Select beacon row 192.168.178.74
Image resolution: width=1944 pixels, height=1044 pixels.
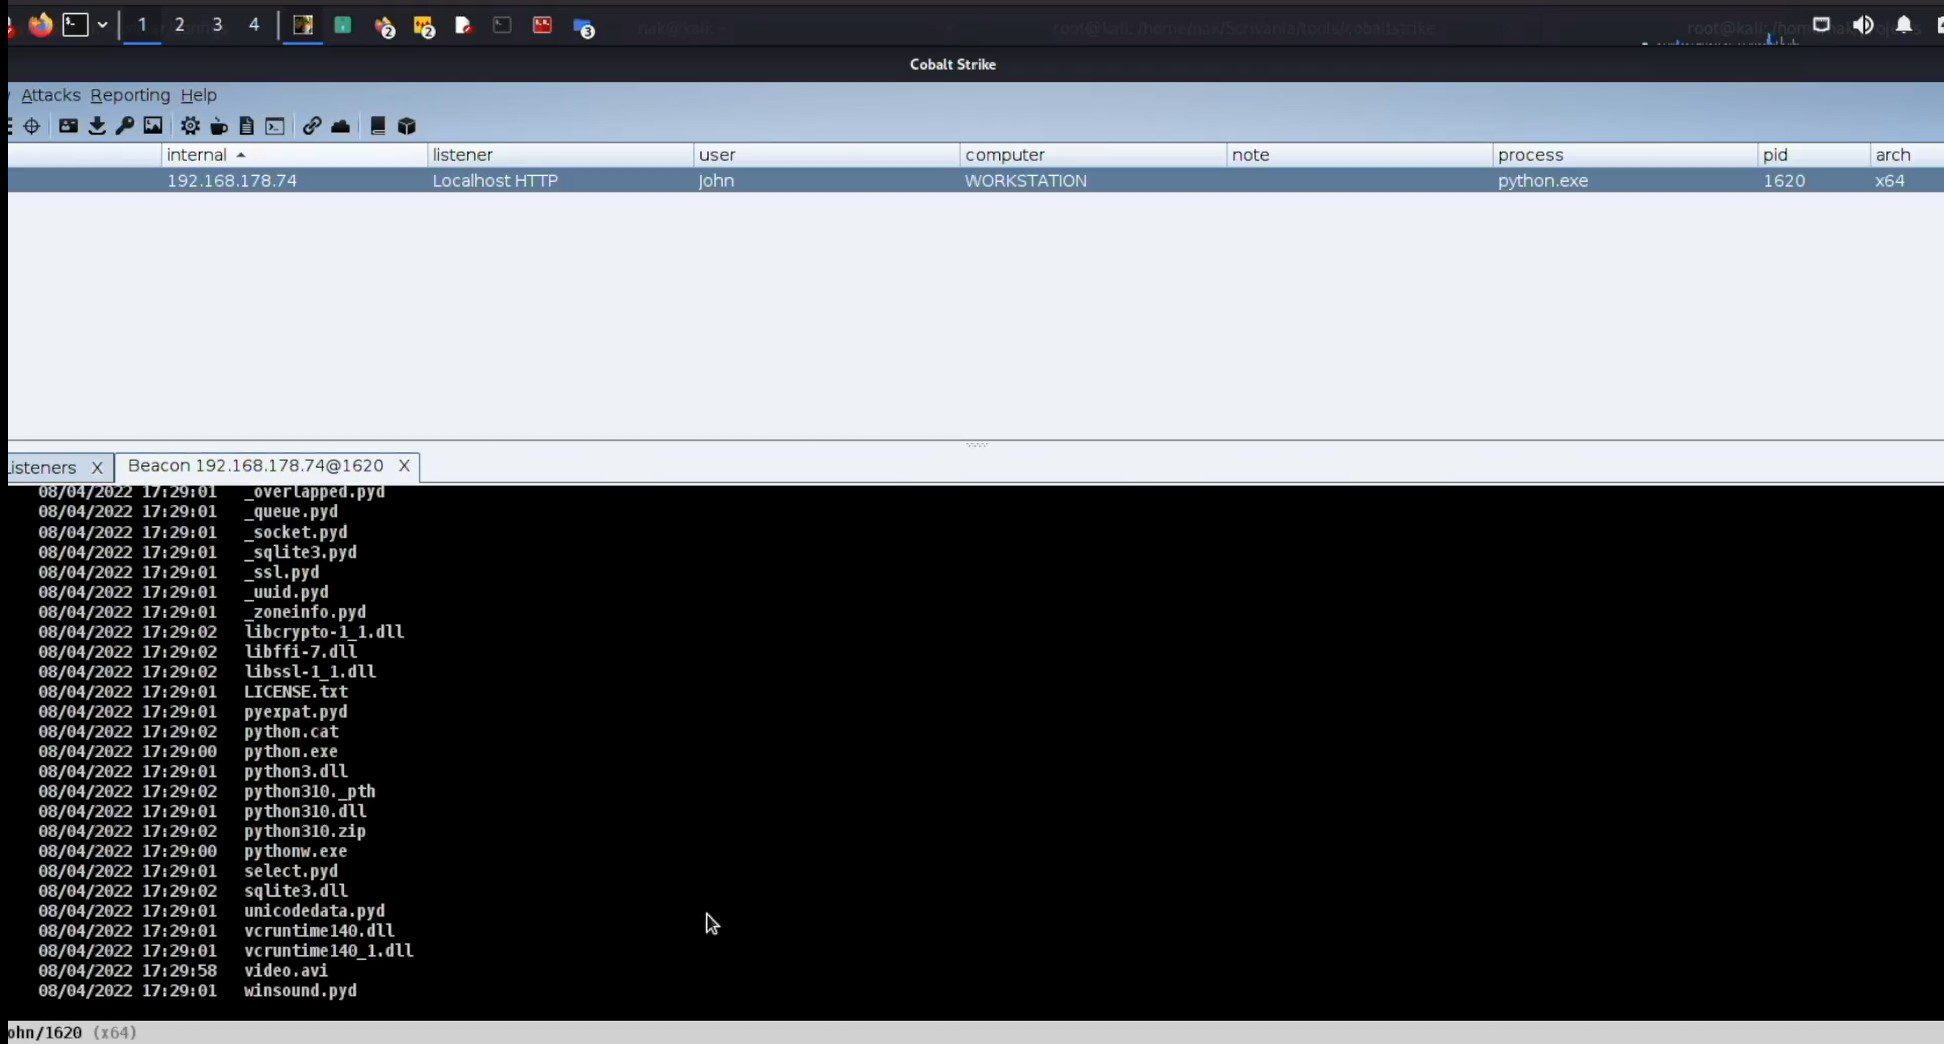click(976, 181)
